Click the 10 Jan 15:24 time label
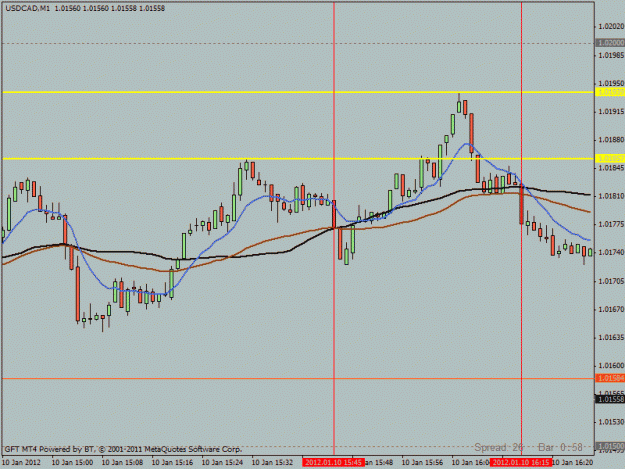This screenshot has height=469, width=625. (222, 462)
